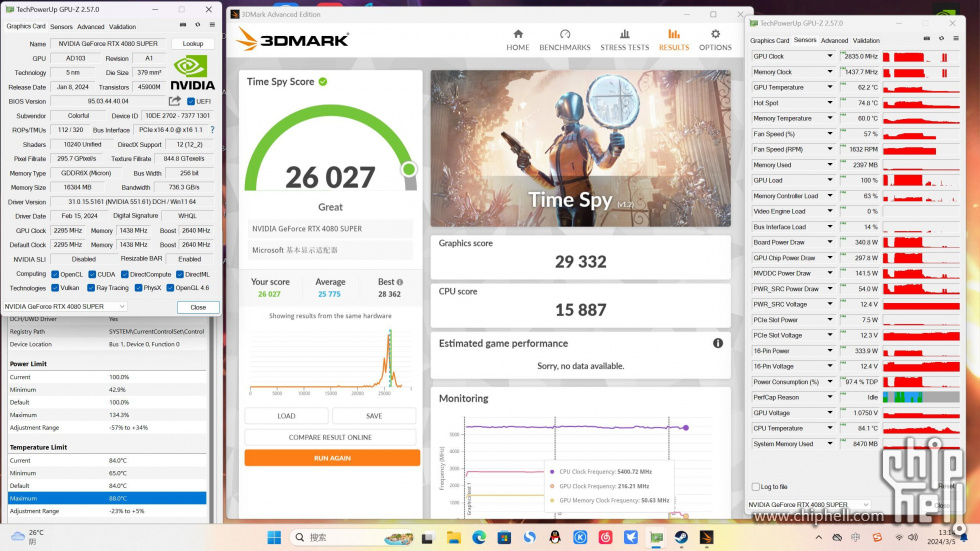Open the STRESS TESTS section
The width and height of the screenshot is (980, 551).
(624, 40)
